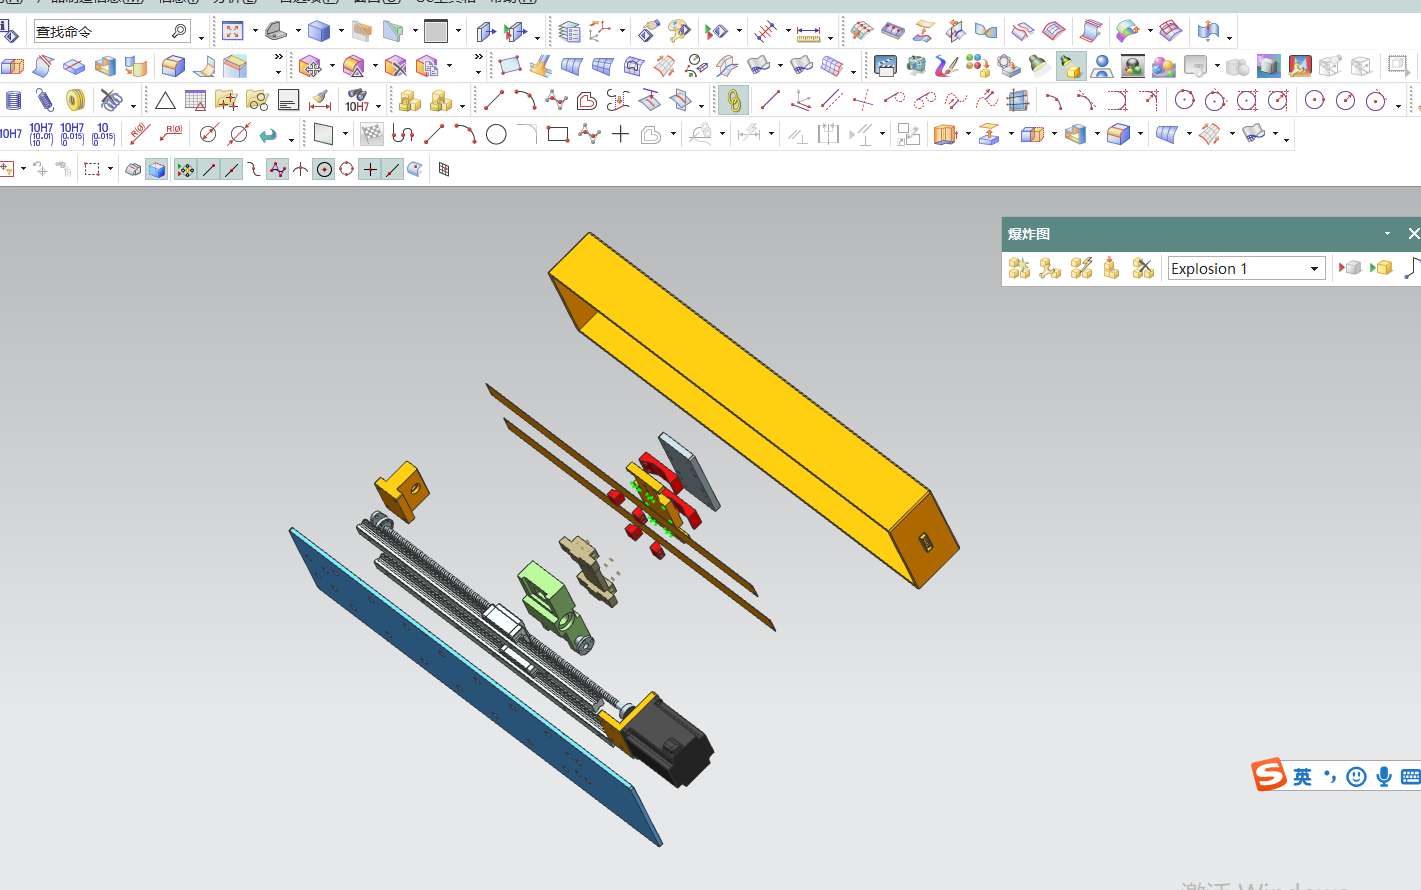
Task: Open the rendering style dropdown arrow
Action: (x=341, y=31)
